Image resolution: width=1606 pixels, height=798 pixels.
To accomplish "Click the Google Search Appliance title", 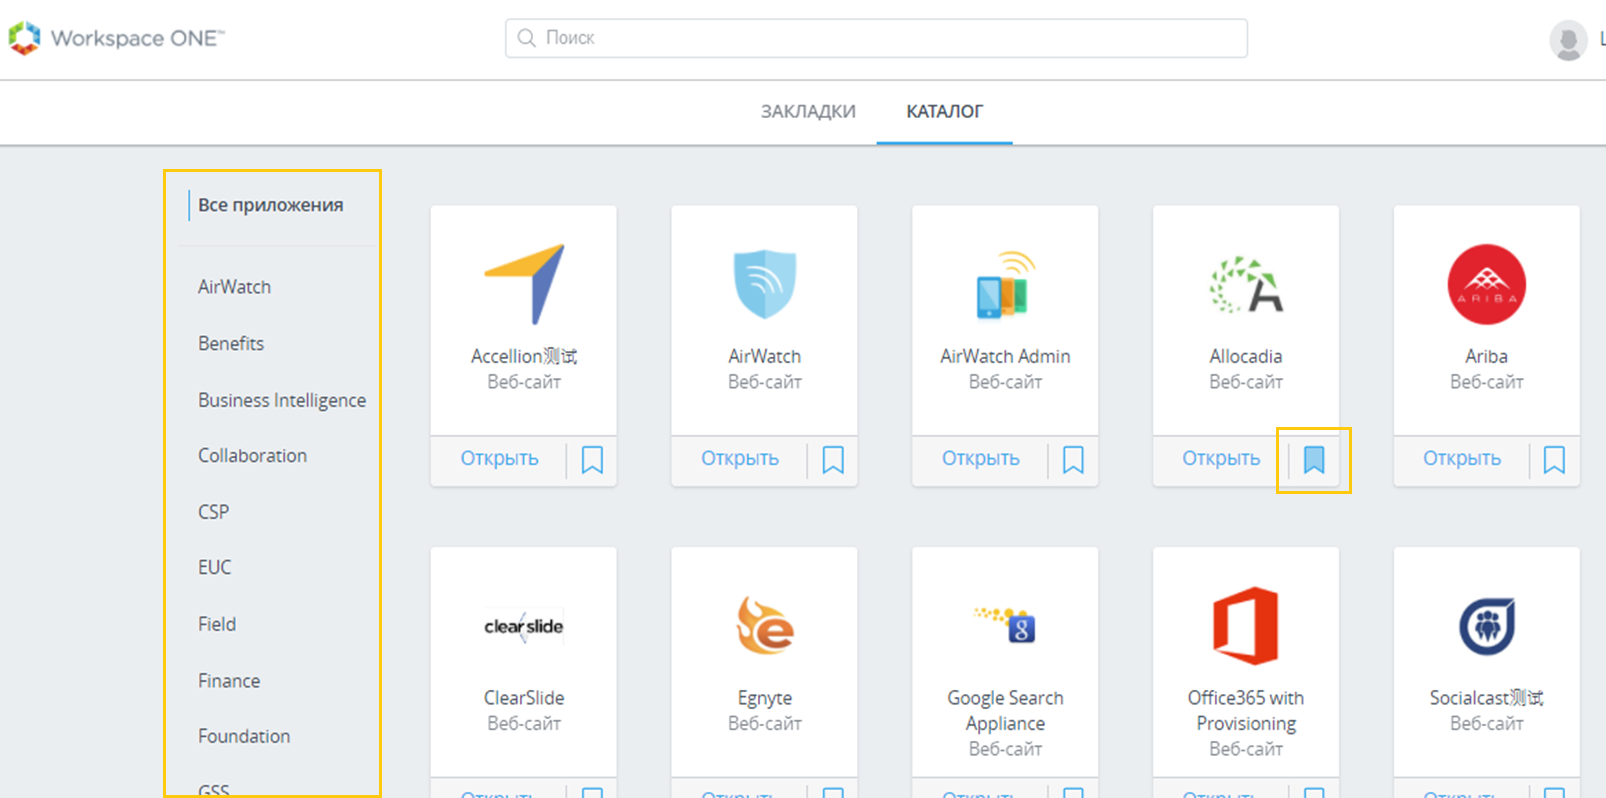I will (x=1005, y=710).
